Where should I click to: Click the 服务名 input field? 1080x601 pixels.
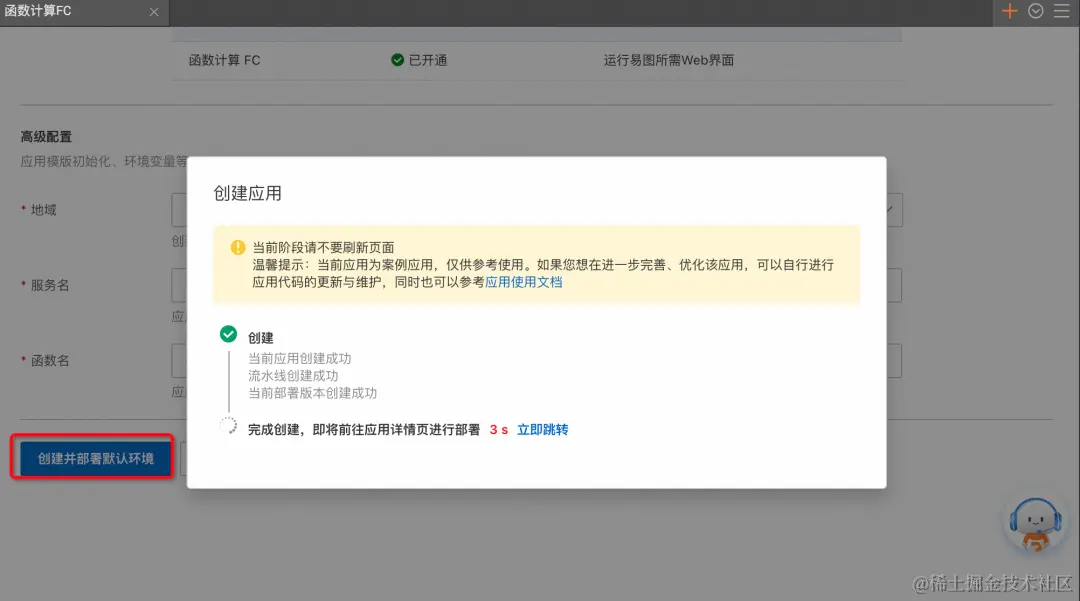click(x=178, y=285)
